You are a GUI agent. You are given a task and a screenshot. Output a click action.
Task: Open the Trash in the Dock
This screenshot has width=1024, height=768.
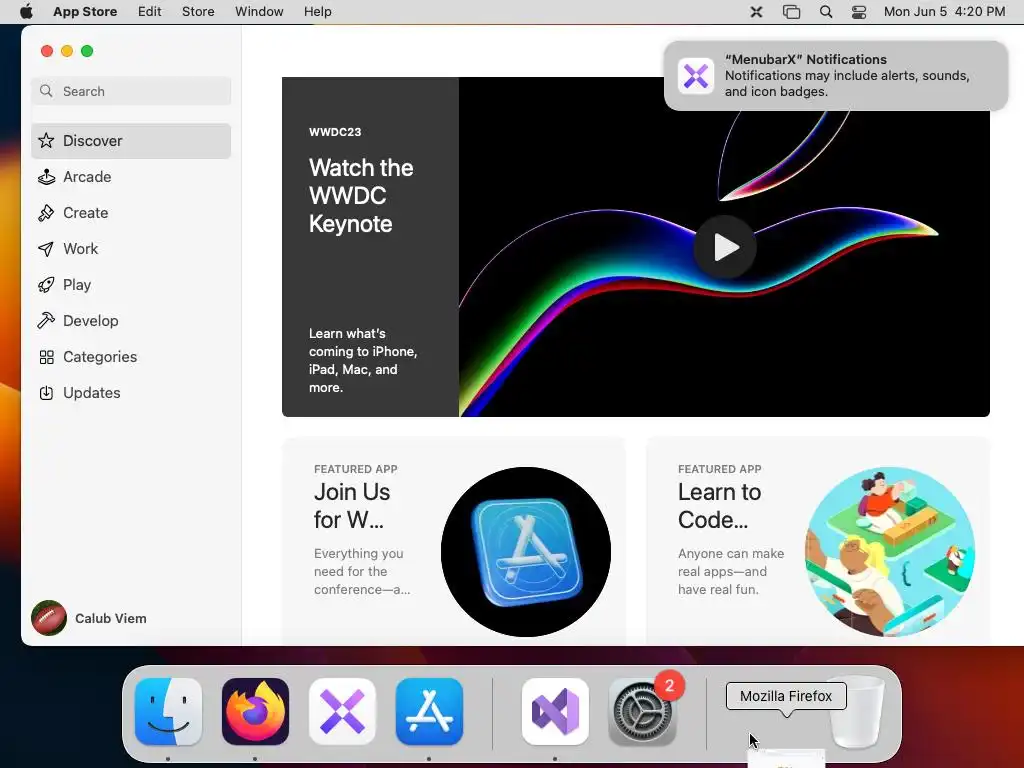tap(856, 713)
